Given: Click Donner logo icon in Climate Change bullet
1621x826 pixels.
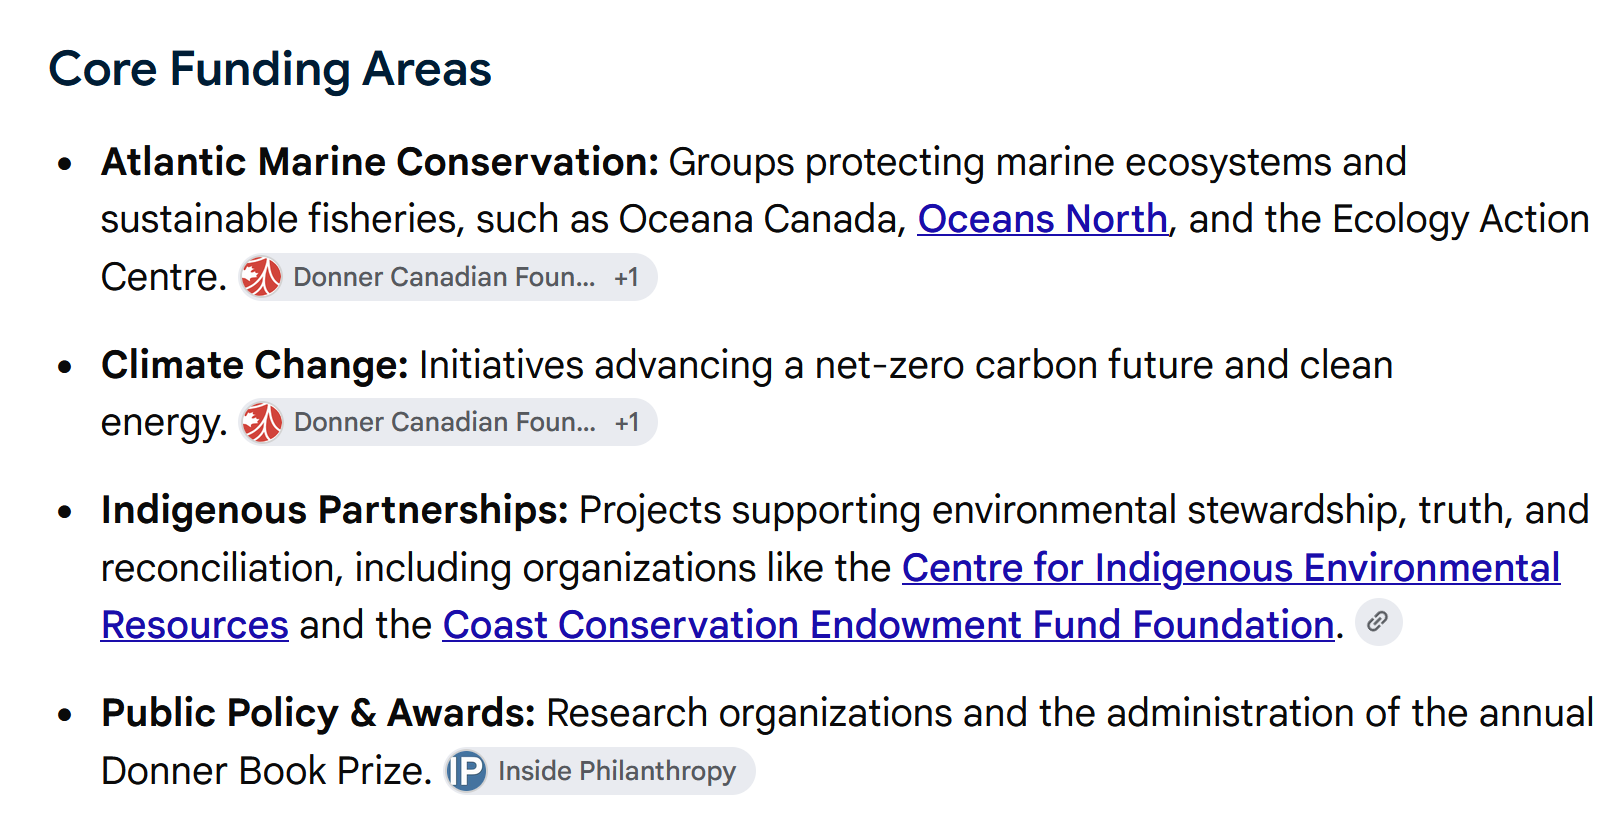Looking at the screenshot, I should point(262,422).
